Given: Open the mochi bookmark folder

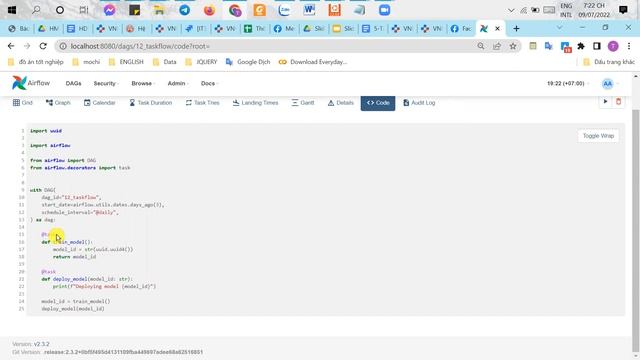Looking at the screenshot, I should coord(86,62).
